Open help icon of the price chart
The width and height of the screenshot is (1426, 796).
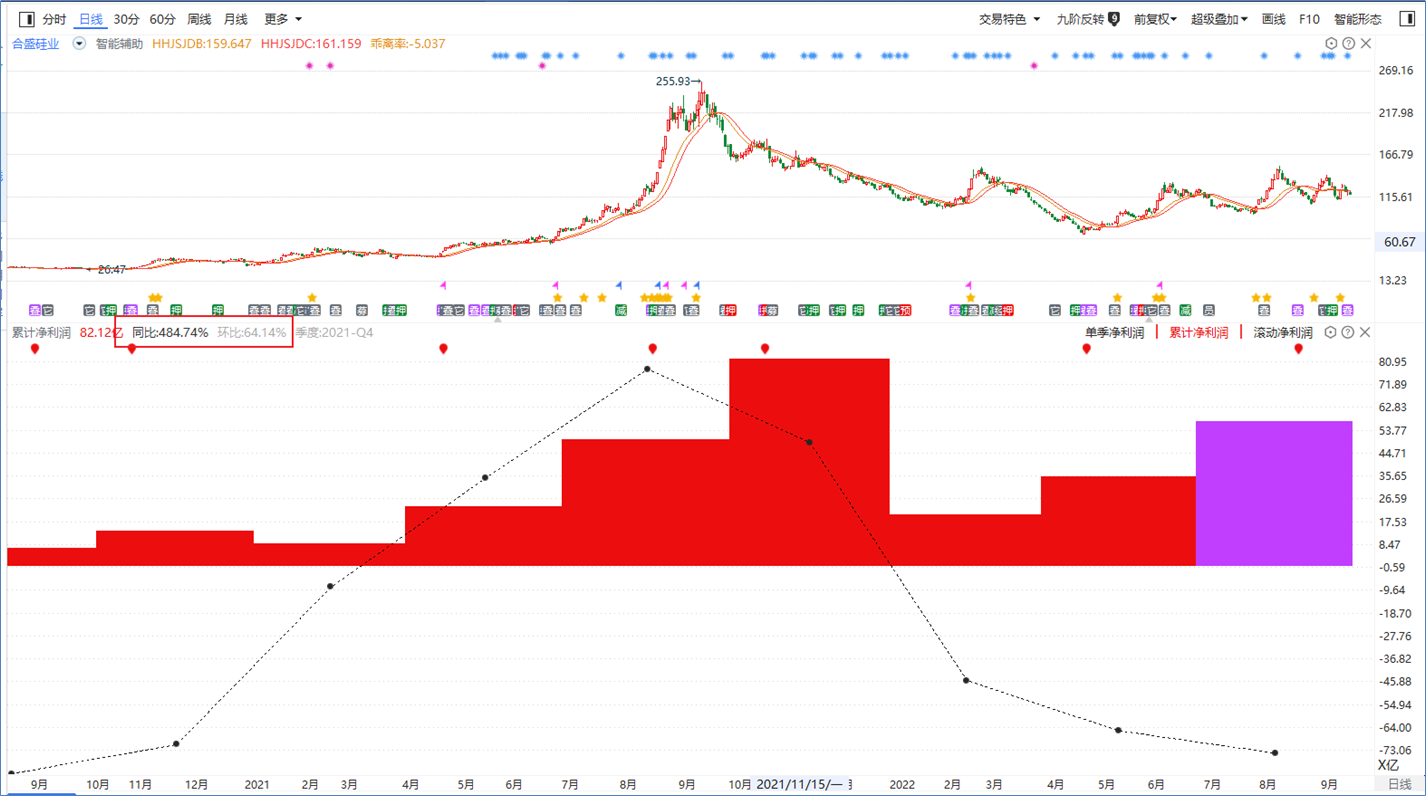click(x=1348, y=44)
